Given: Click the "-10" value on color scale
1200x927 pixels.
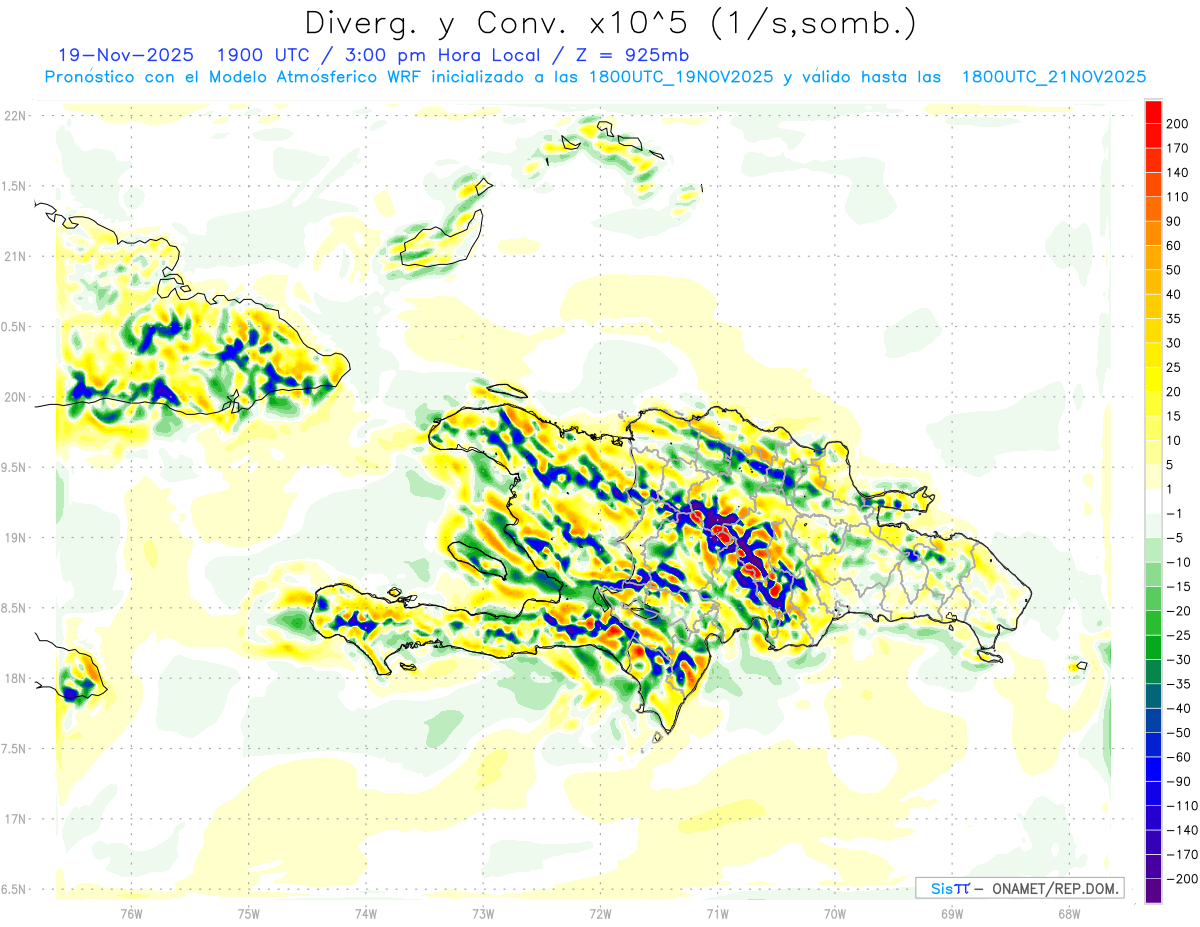Looking at the screenshot, I should click(1177, 562).
